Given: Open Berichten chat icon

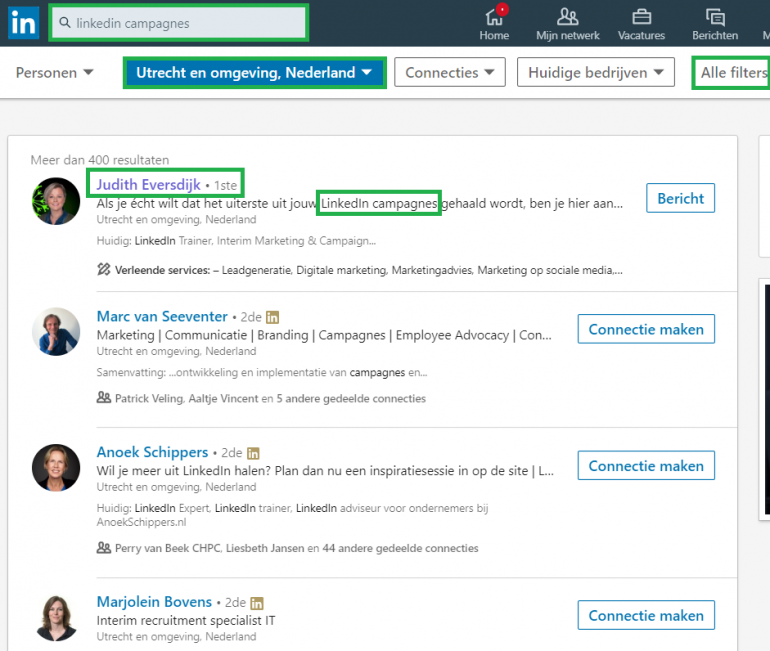Looking at the screenshot, I should point(715,17).
